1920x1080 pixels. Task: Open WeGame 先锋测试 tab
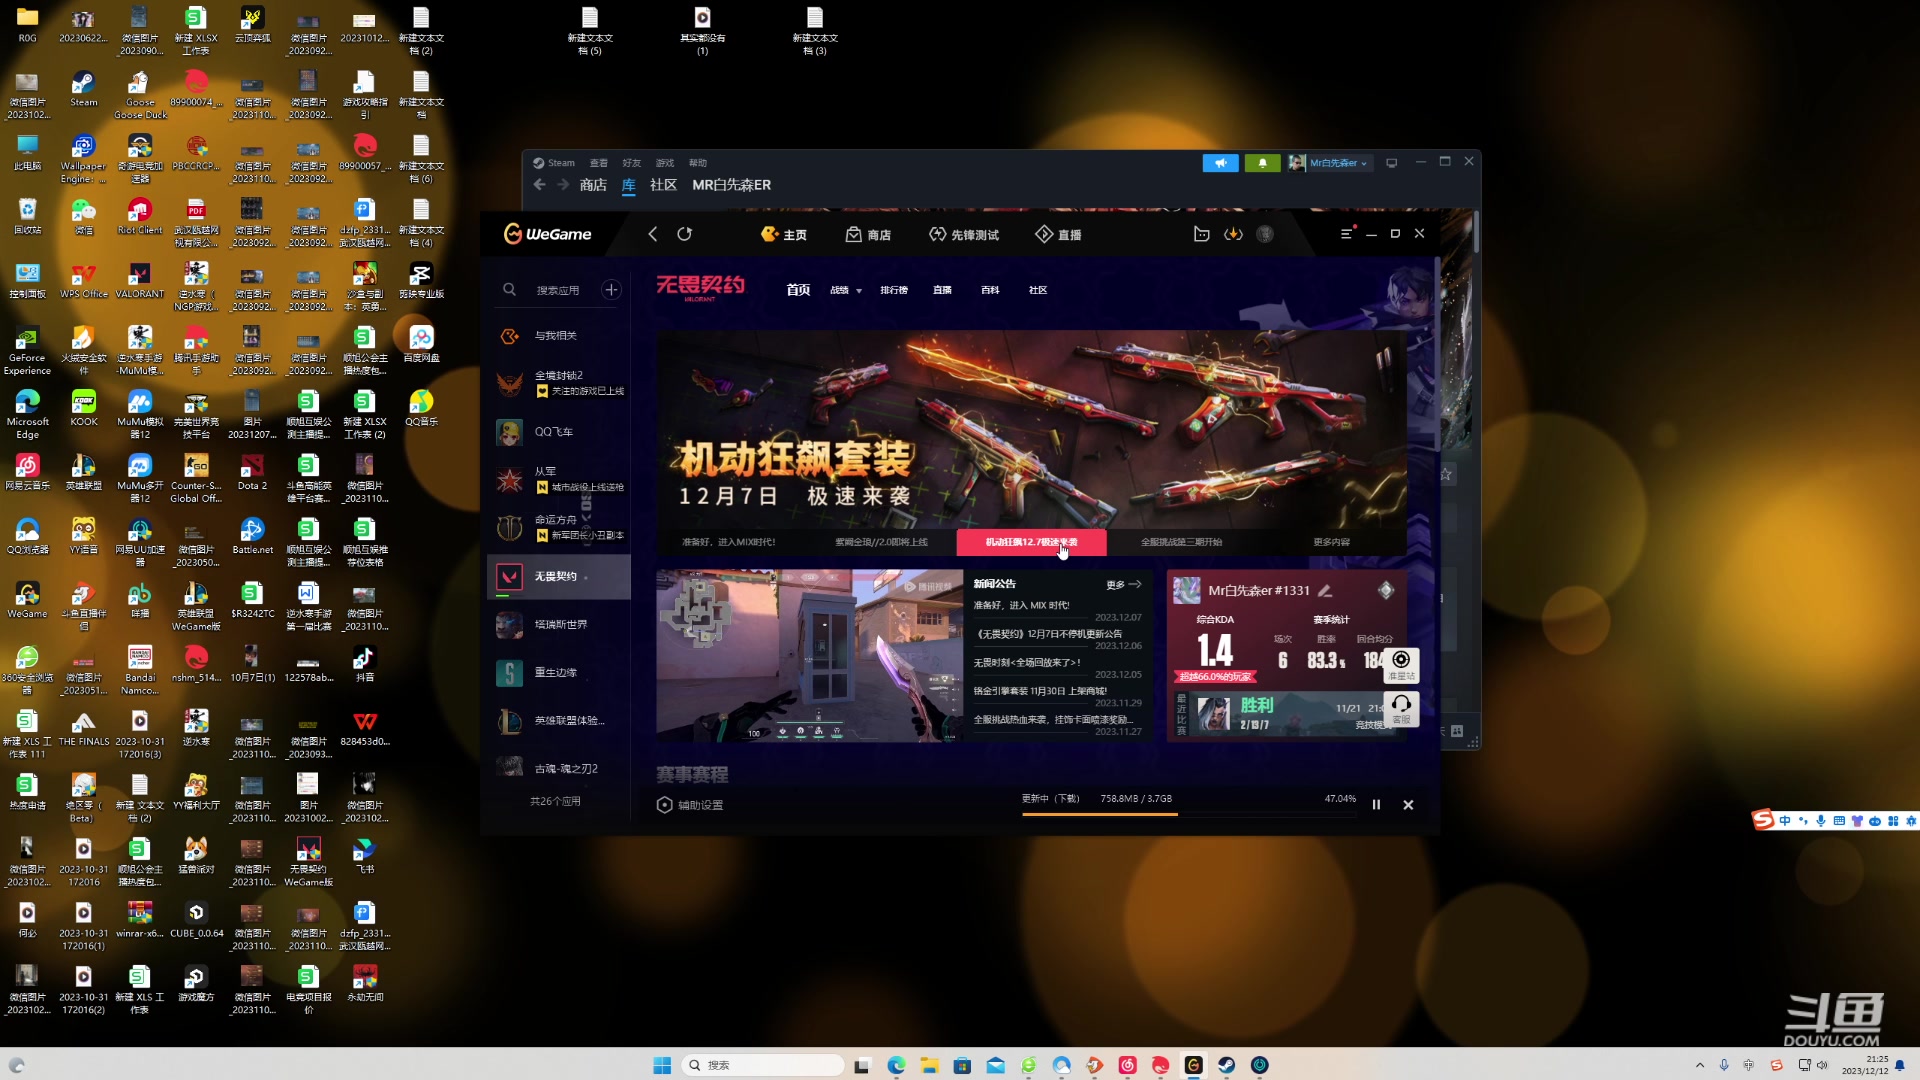(964, 234)
